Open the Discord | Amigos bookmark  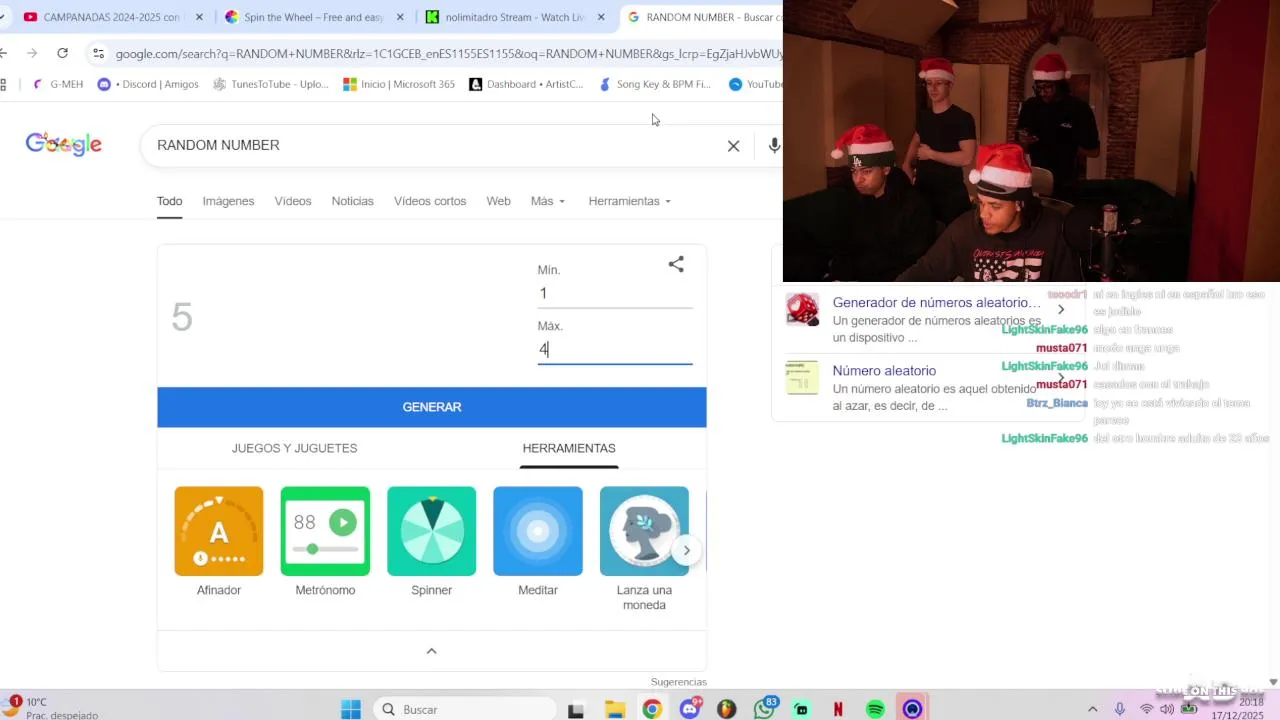click(x=148, y=84)
